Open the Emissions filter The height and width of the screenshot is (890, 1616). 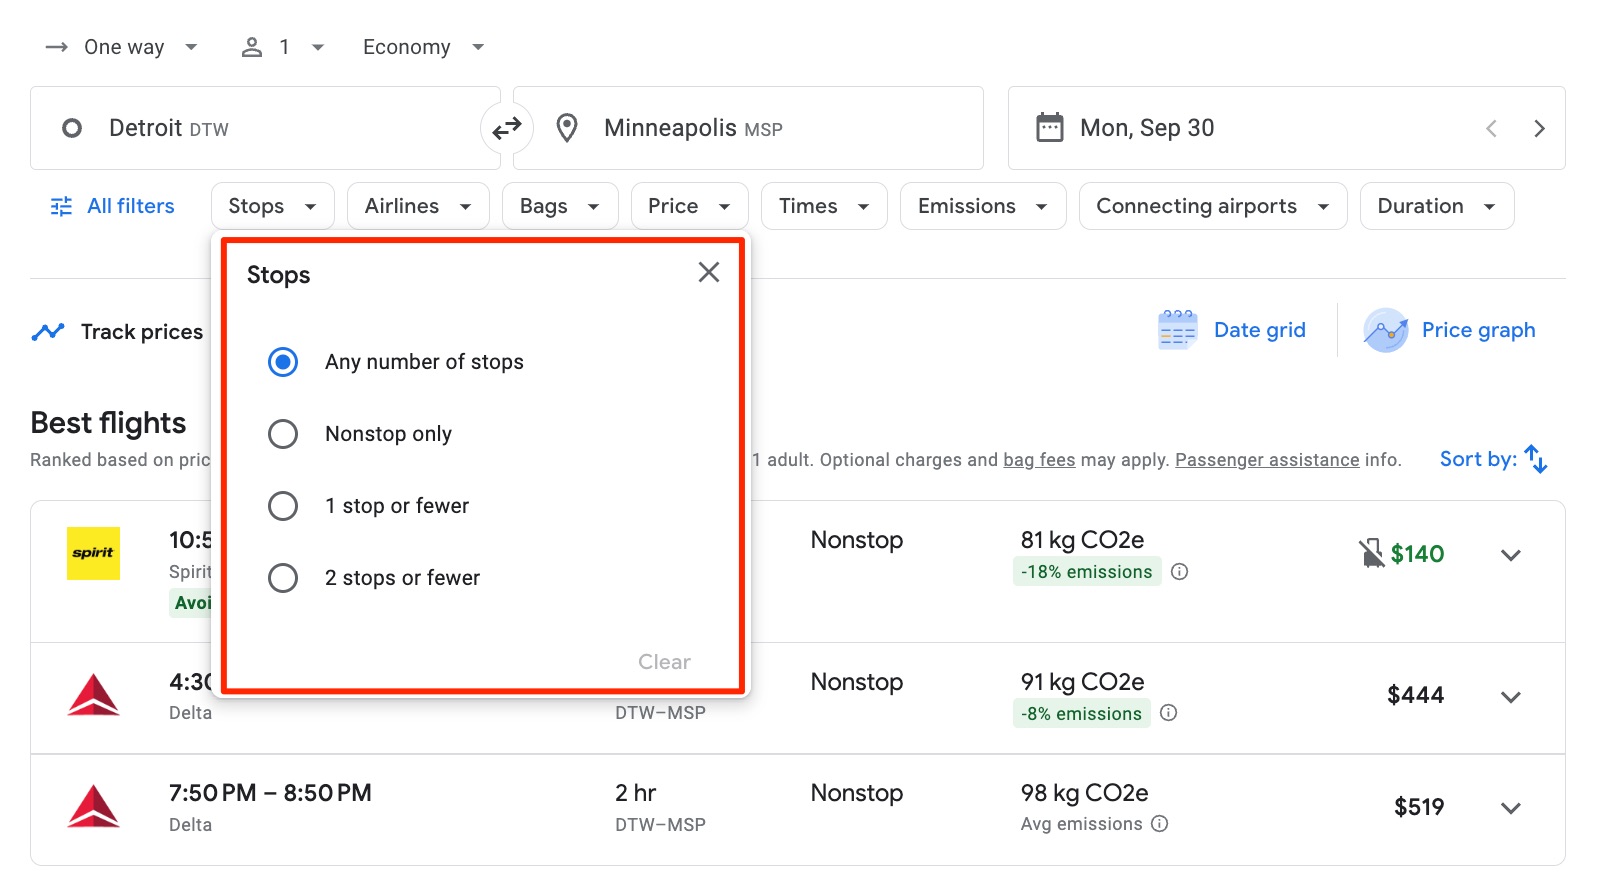983,206
